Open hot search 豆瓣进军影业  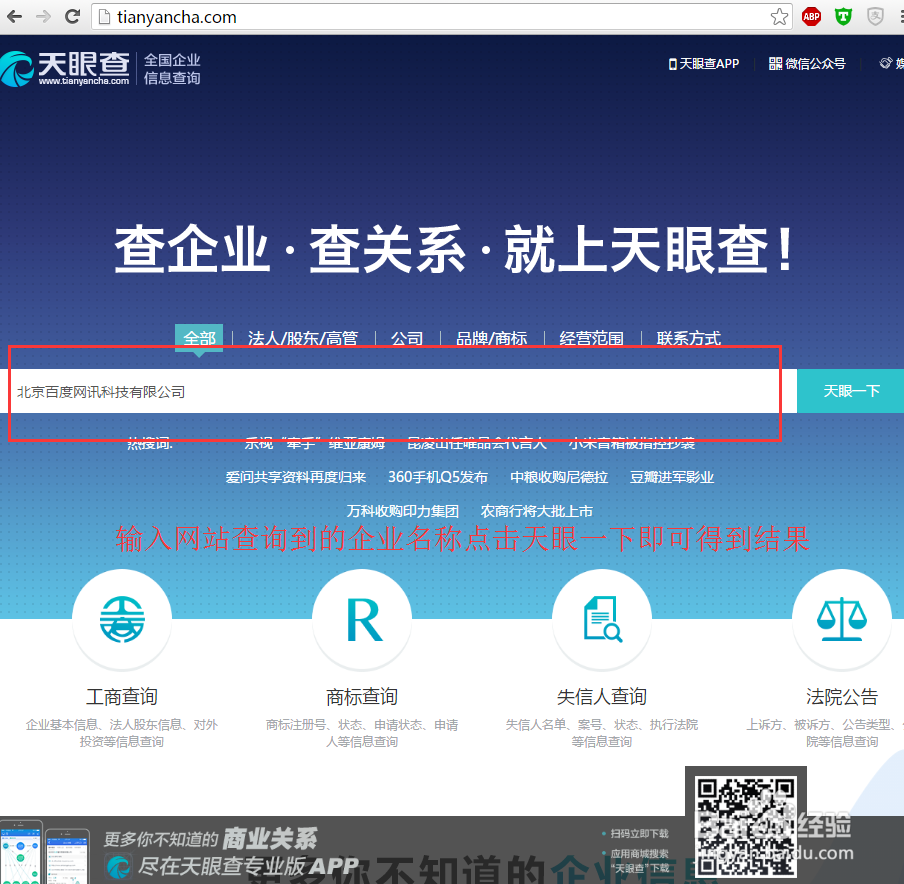pyautogui.click(x=672, y=477)
